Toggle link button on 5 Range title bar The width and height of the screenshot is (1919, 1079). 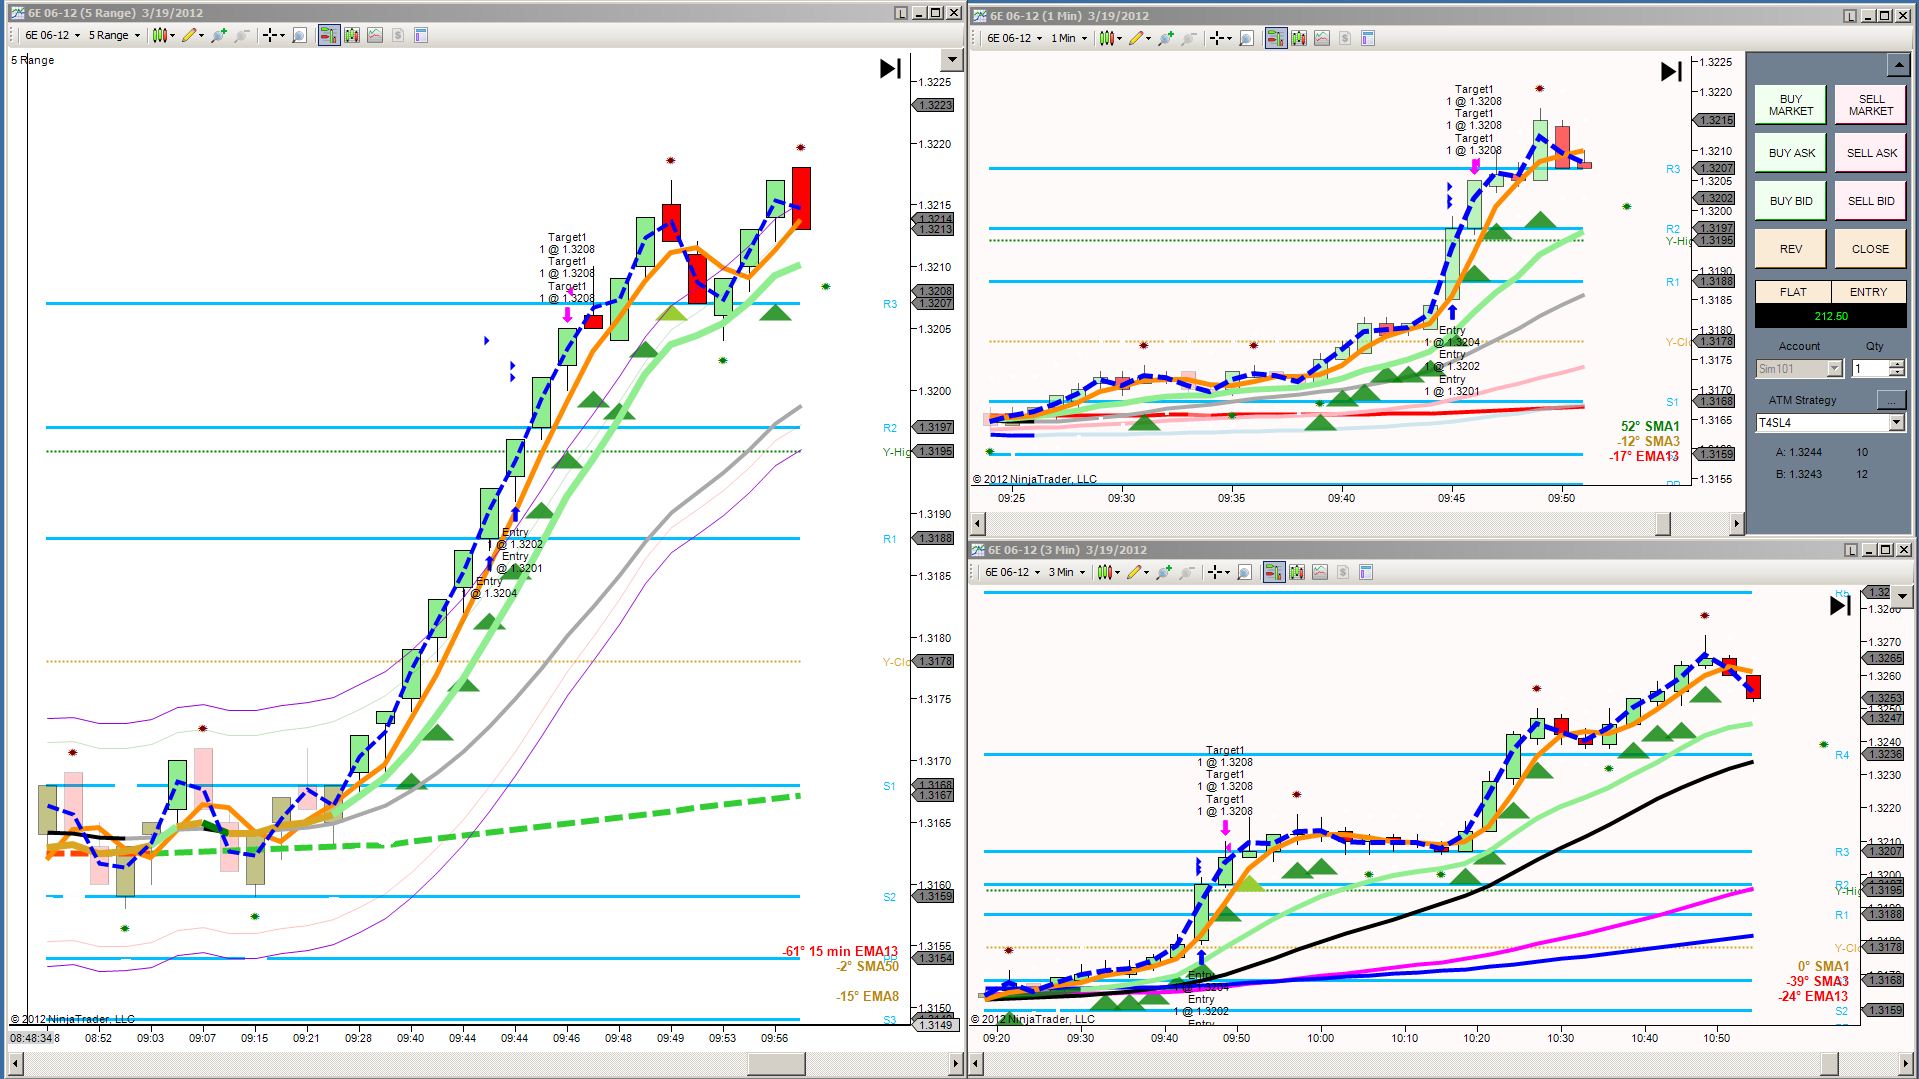(902, 13)
